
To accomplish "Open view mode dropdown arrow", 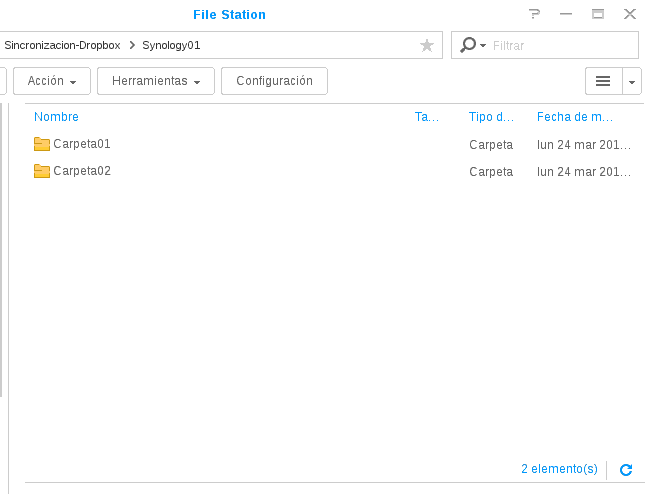I will point(632,81).
